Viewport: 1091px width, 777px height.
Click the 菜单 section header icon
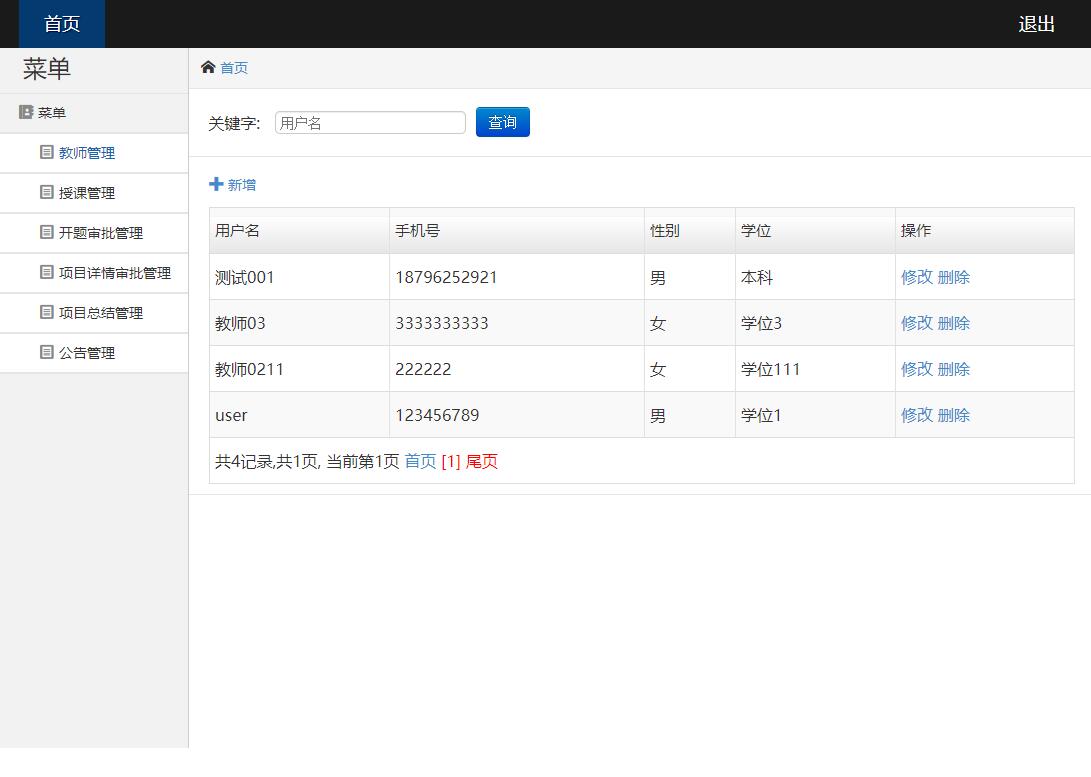pyautogui.click(x=26, y=112)
